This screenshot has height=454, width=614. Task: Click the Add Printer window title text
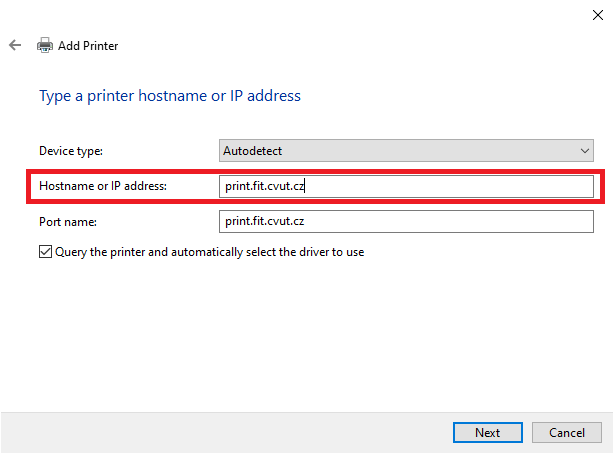tap(88, 46)
